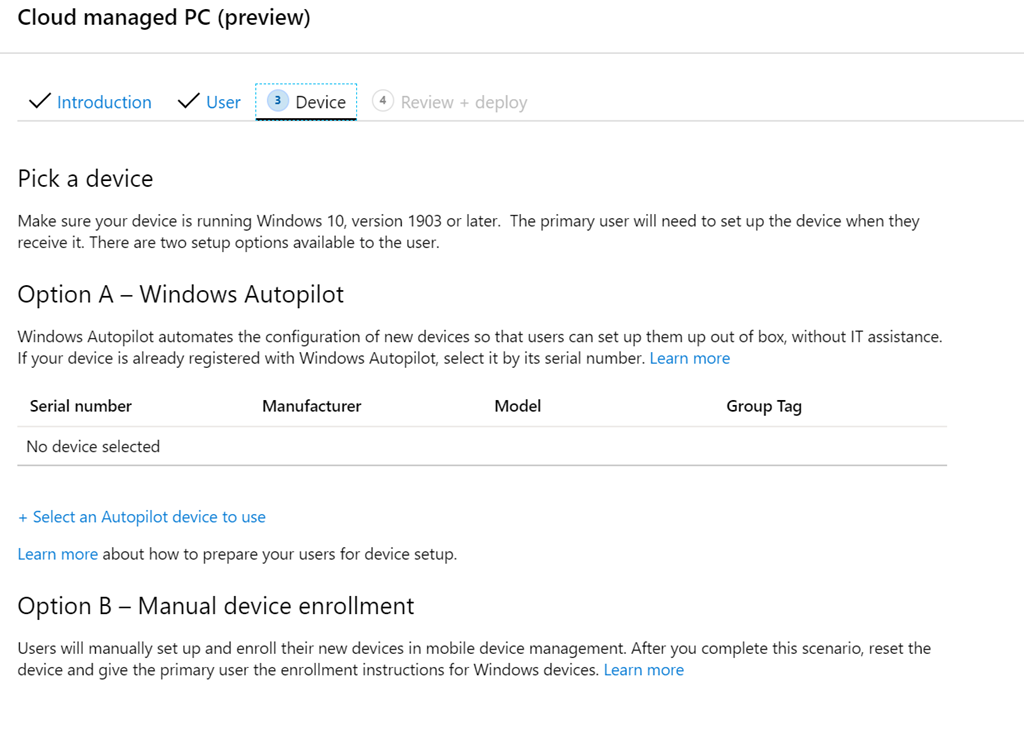
Task: Click Select an Autopilot device to use
Action: tap(142, 517)
